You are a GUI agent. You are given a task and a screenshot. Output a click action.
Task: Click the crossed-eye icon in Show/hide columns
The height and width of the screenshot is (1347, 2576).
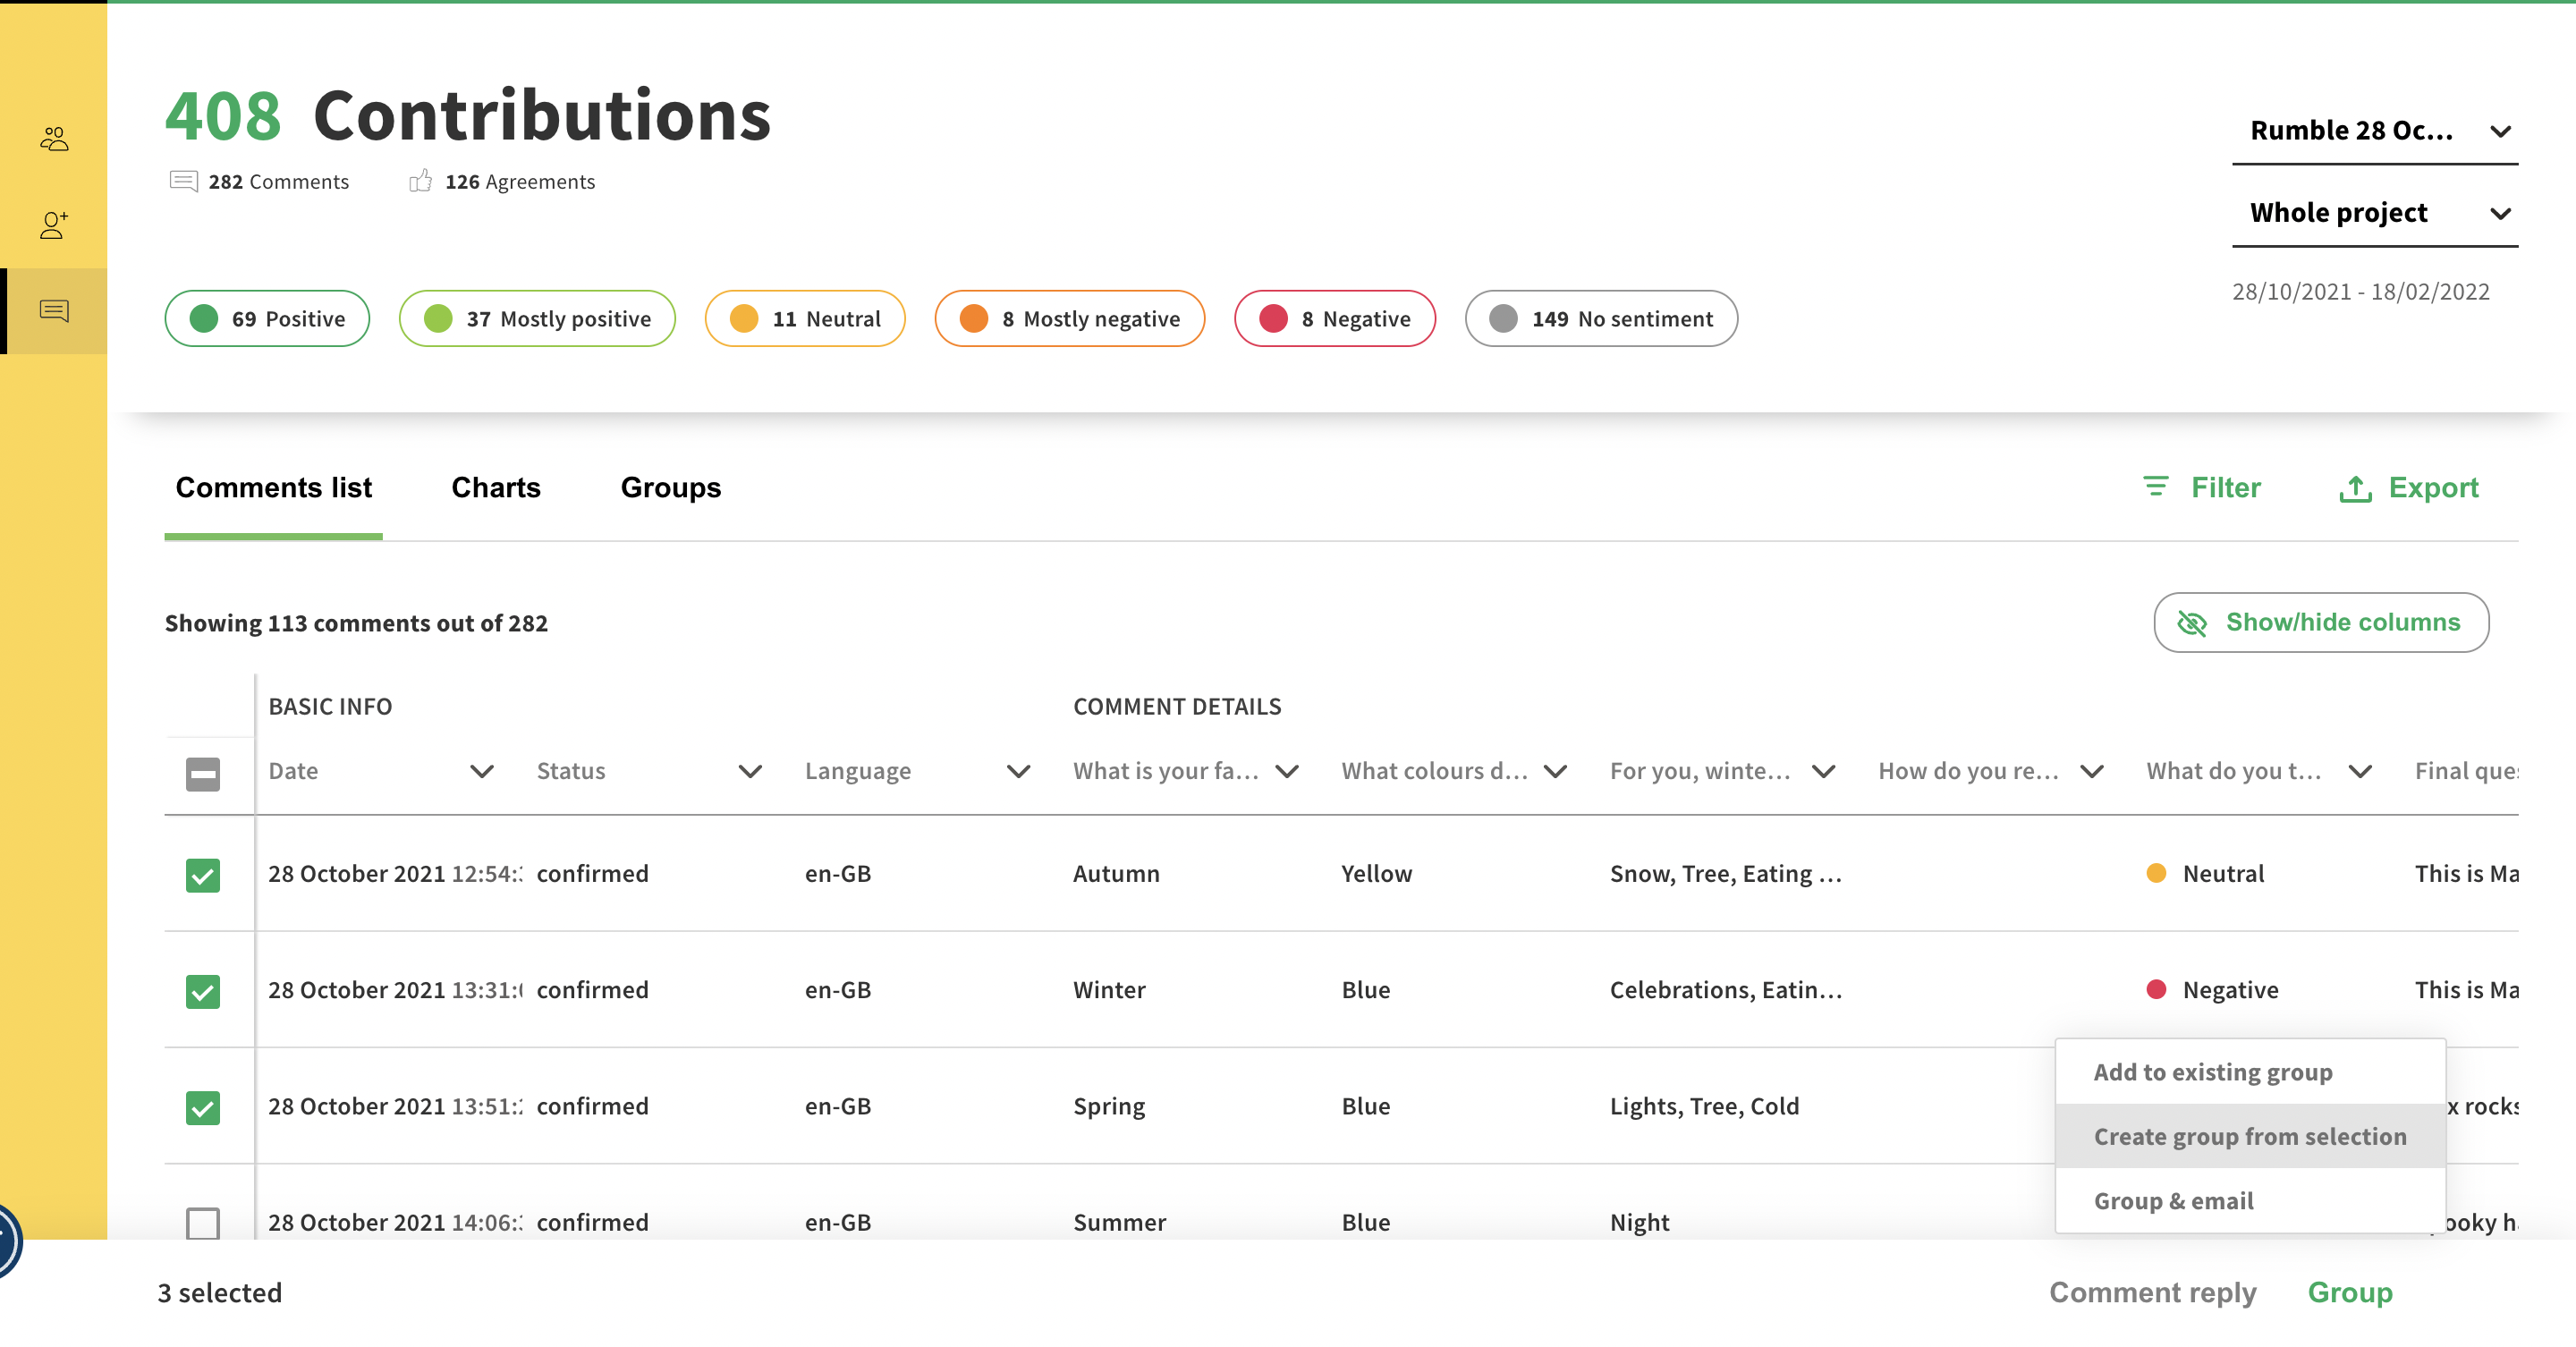pos(2191,623)
